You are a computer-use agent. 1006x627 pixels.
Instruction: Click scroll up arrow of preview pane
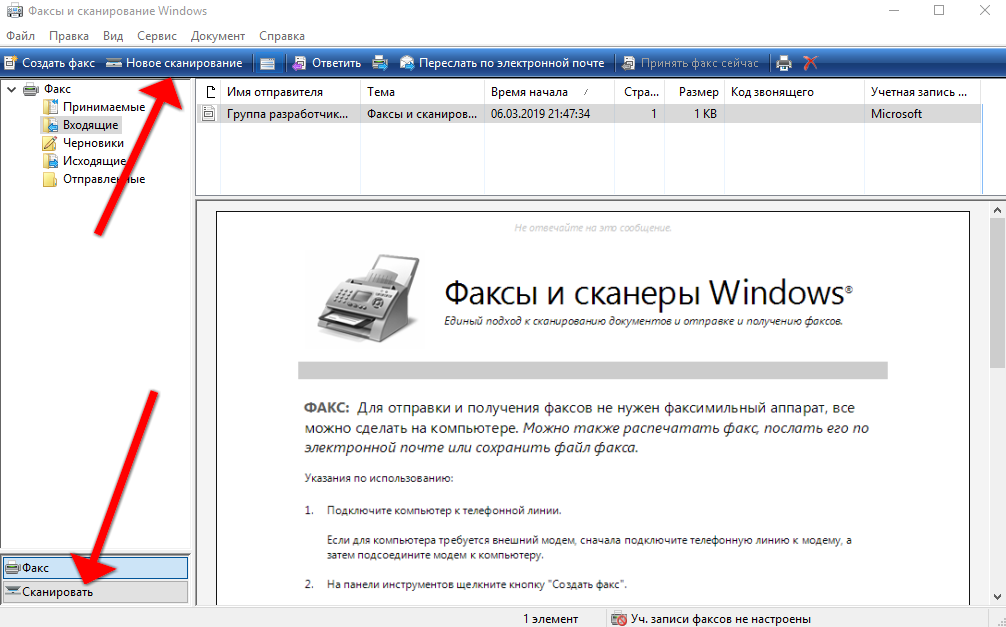(998, 210)
